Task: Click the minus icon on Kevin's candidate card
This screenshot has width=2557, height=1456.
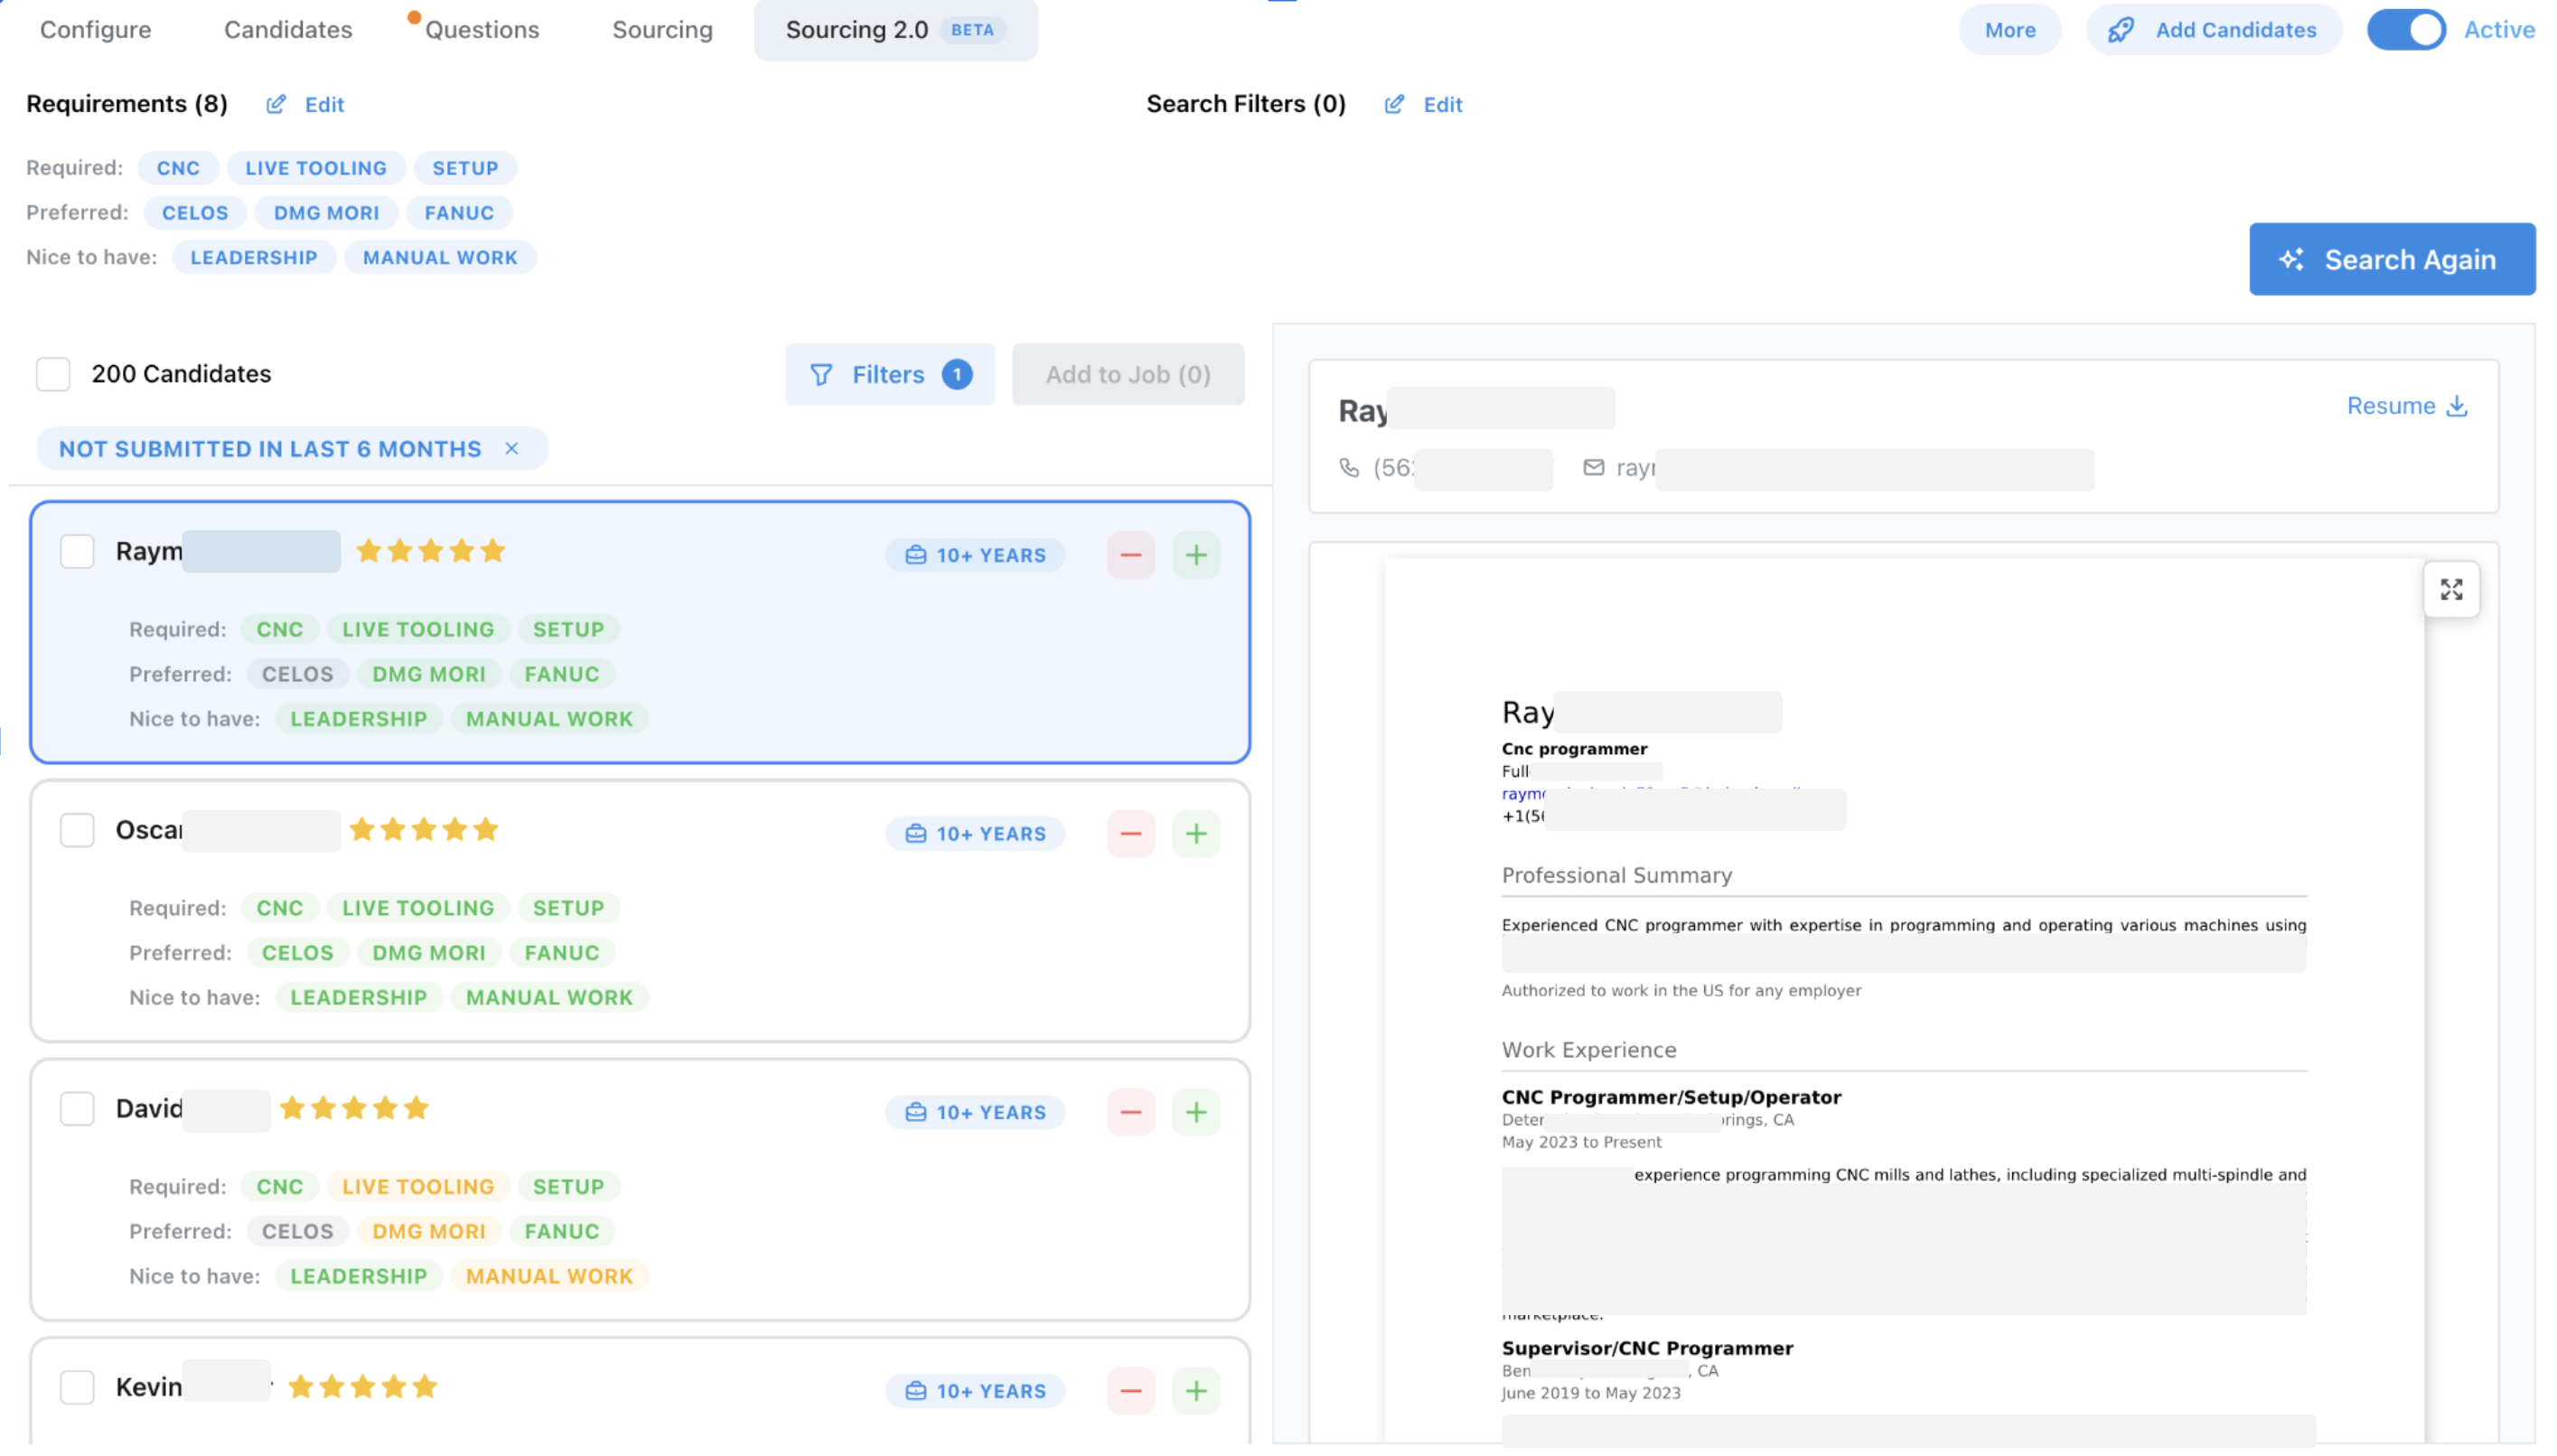Action: 1130,1390
